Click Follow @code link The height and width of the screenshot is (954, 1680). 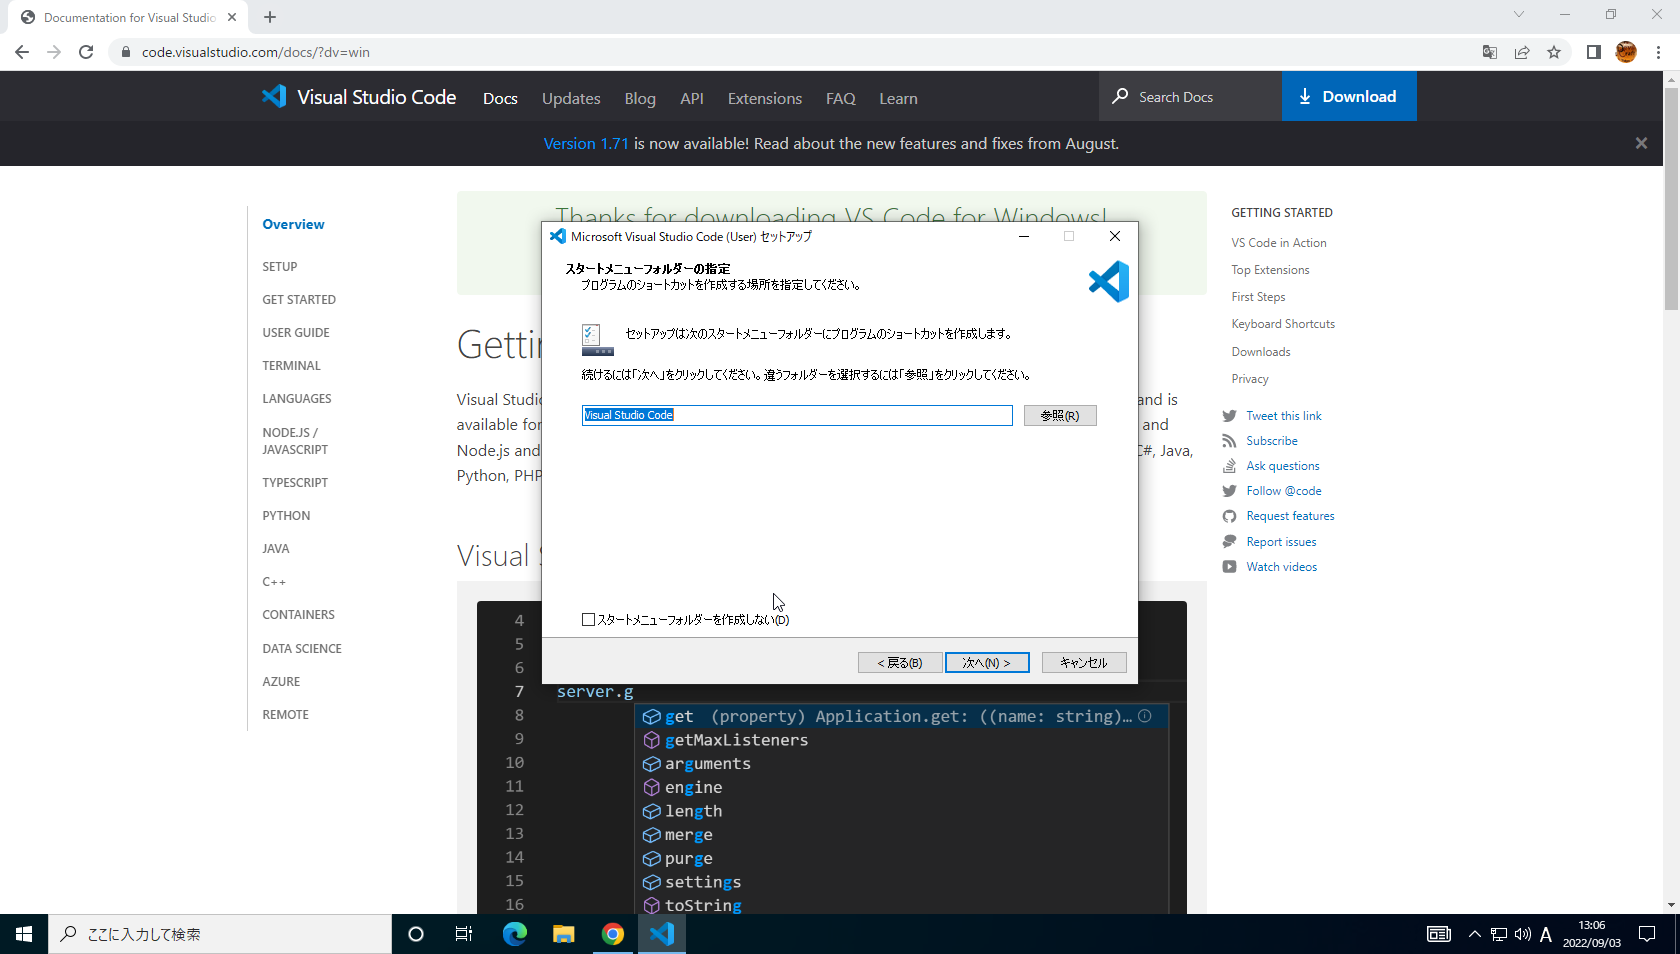1284,491
